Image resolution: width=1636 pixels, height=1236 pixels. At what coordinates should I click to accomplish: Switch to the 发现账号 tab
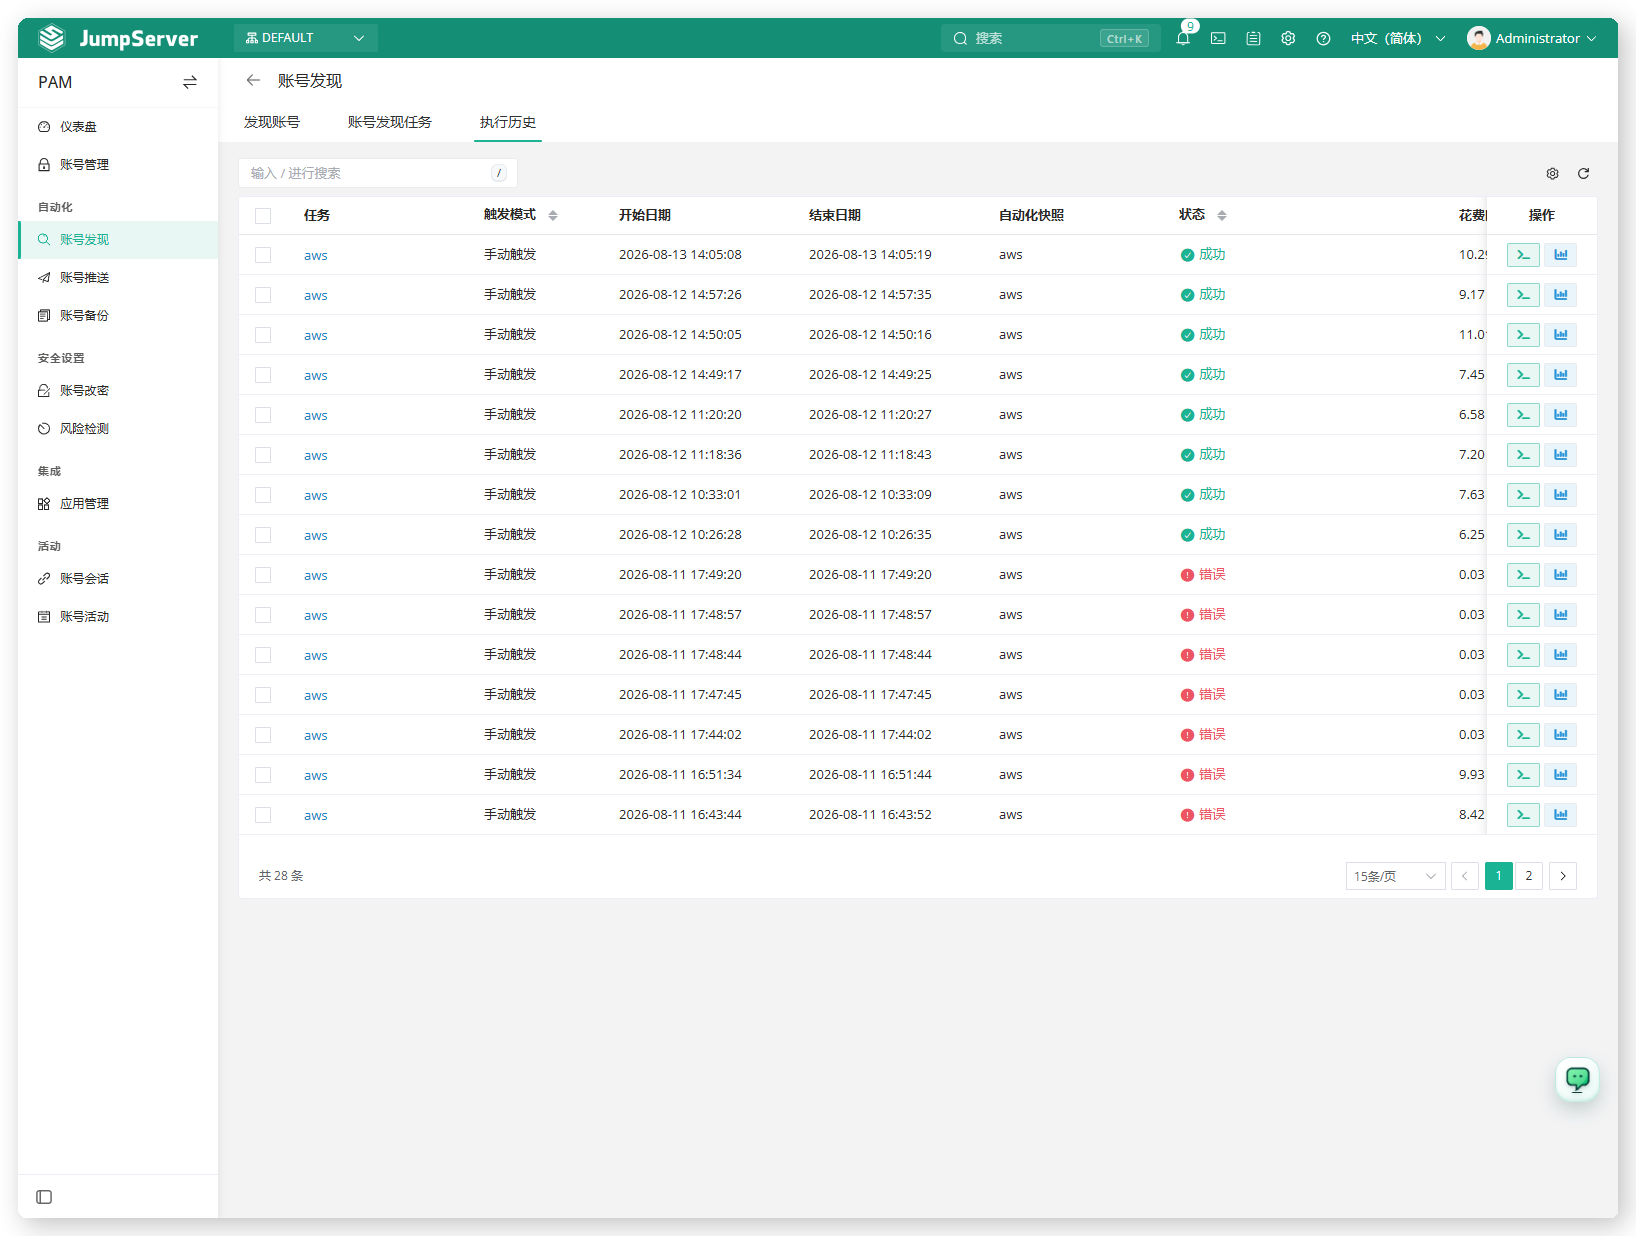point(272,122)
